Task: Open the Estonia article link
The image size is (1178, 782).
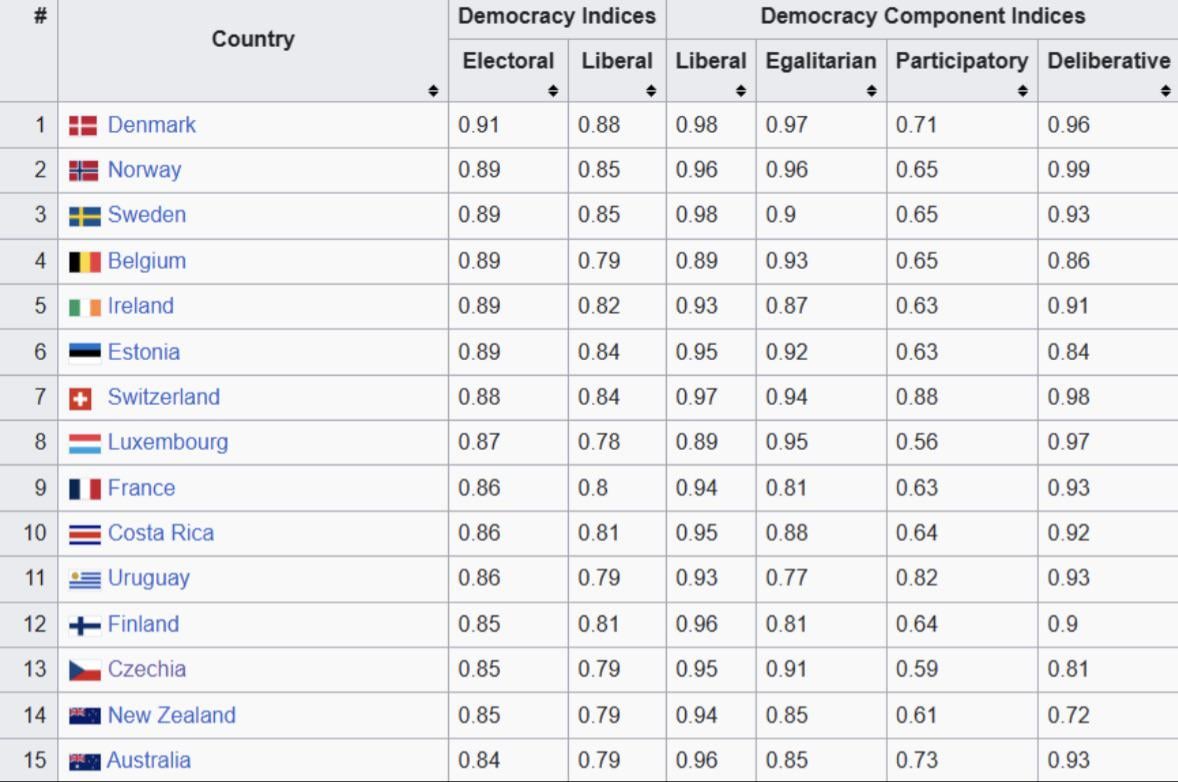Action: coord(143,352)
